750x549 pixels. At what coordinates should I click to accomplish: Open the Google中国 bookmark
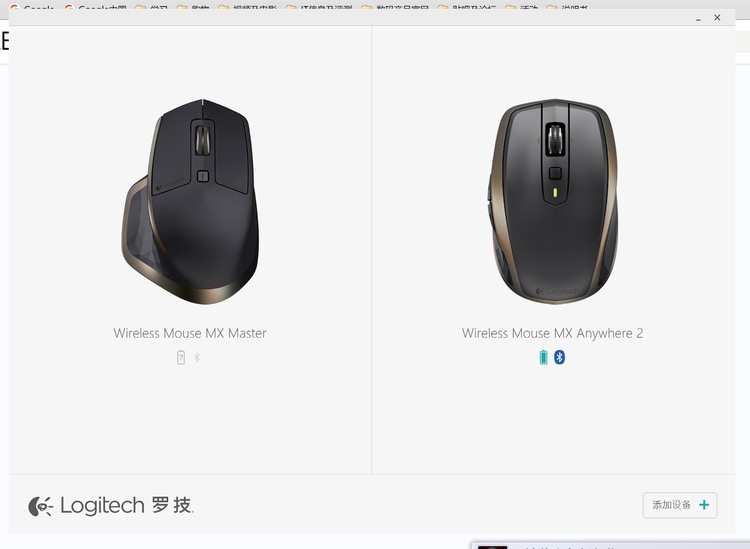coord(96,8)
